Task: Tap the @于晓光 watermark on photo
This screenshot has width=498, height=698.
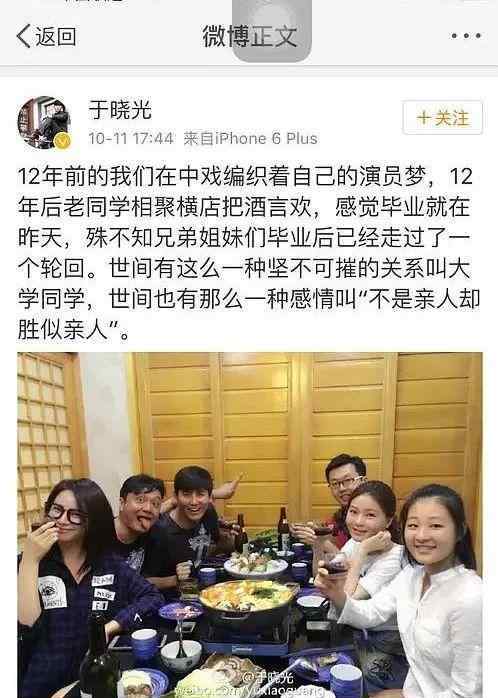Action: click(x=268, y=678)
